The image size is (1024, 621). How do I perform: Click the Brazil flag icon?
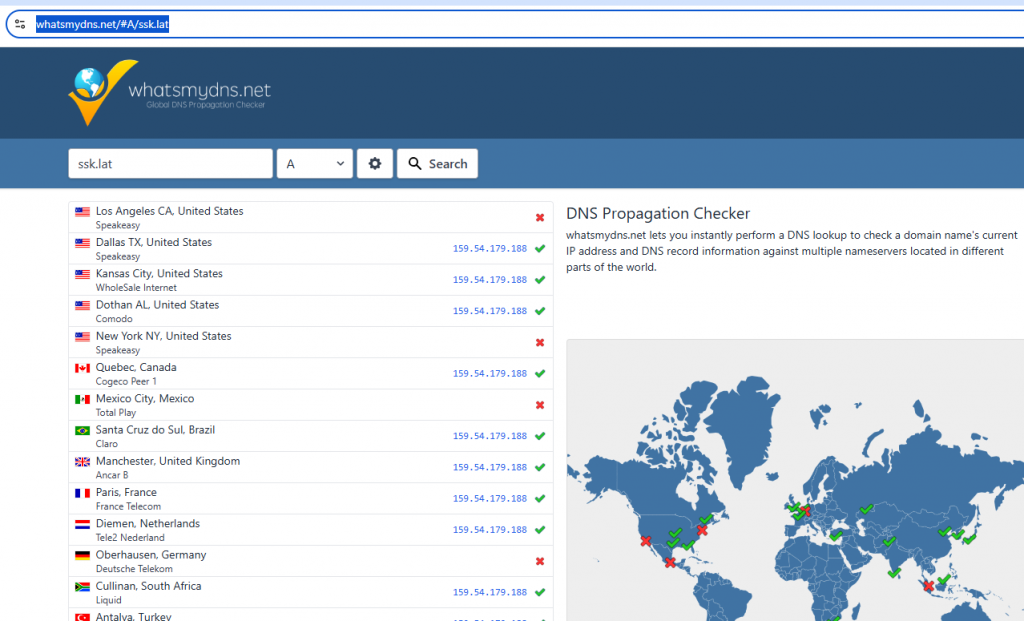click(x=82, y=431)
